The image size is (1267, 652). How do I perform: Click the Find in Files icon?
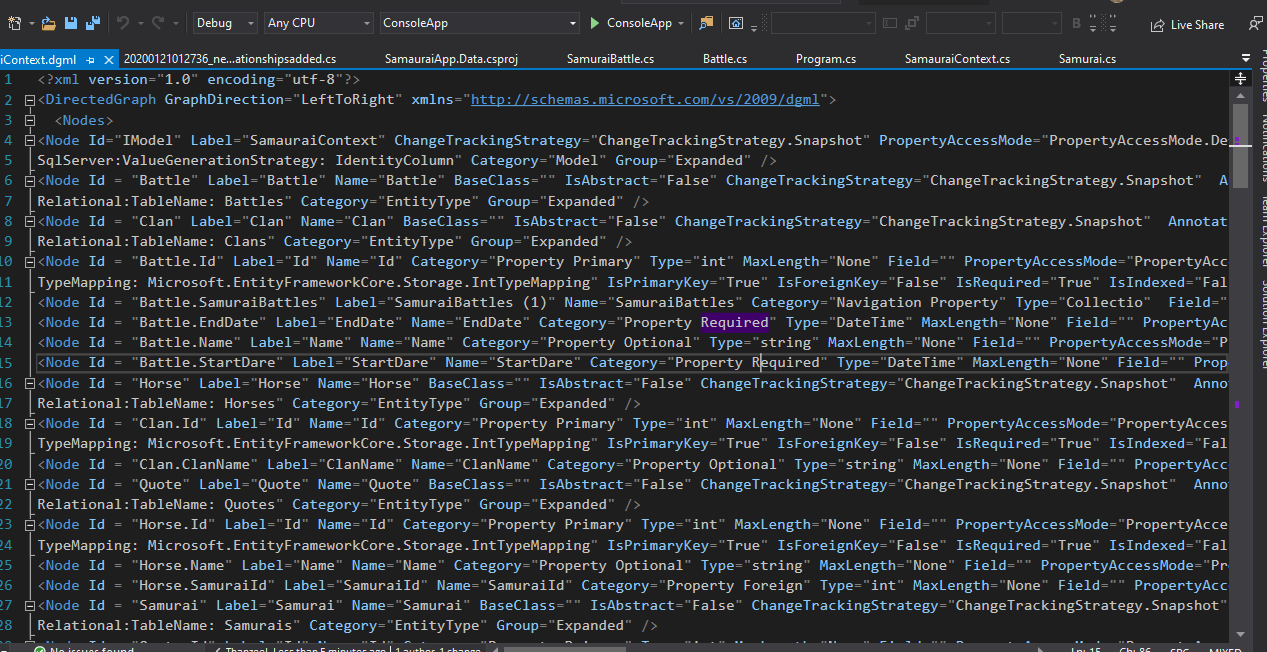point(707,22)
